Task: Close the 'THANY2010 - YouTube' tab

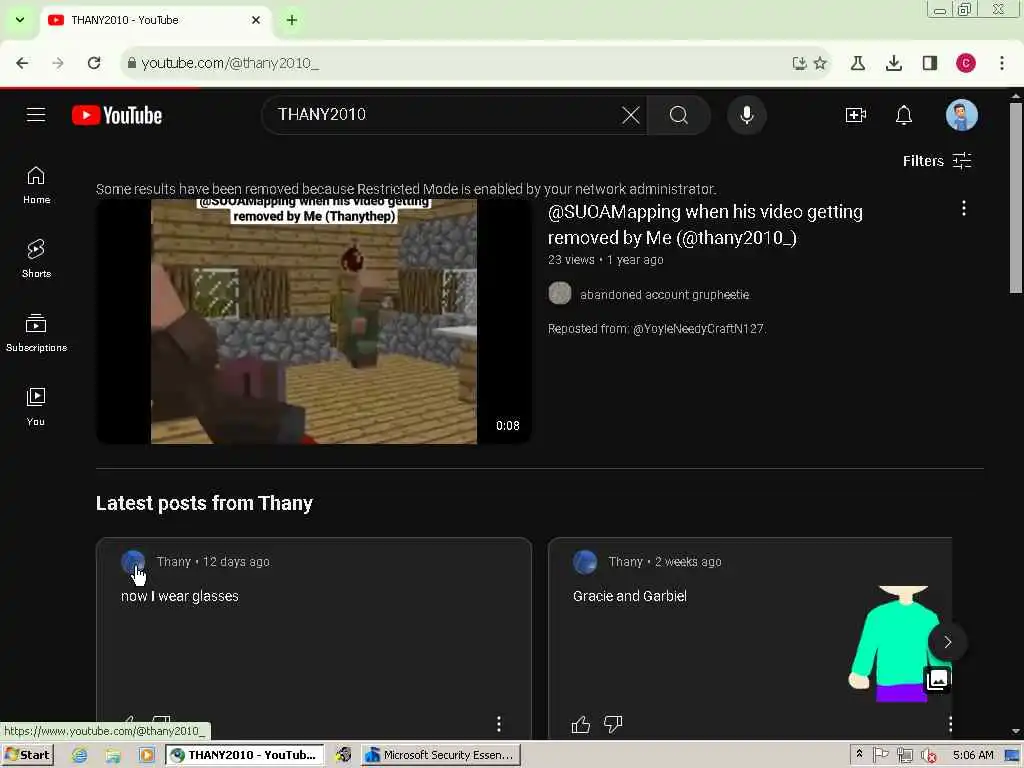Action: pyautogui.click(x=255, y=20)
